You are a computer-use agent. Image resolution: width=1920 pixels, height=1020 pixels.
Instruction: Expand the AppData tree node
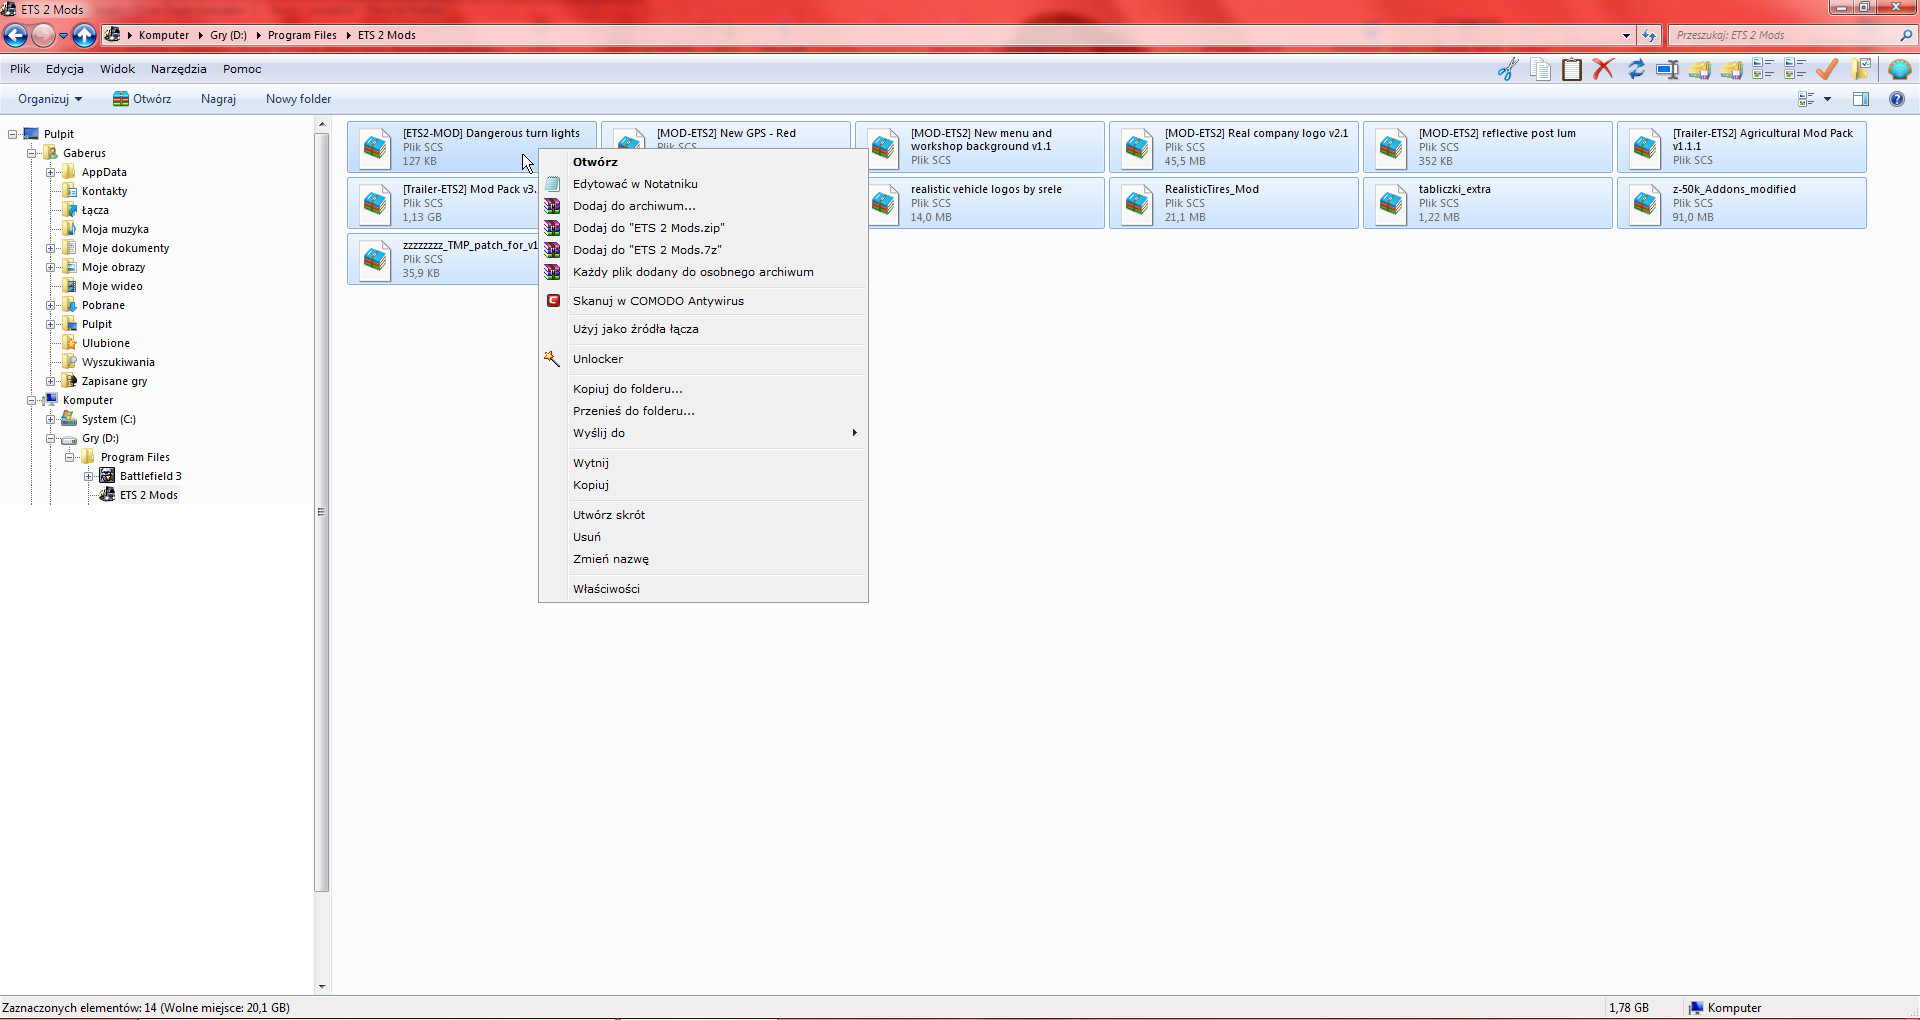click(x=50, y=172)
